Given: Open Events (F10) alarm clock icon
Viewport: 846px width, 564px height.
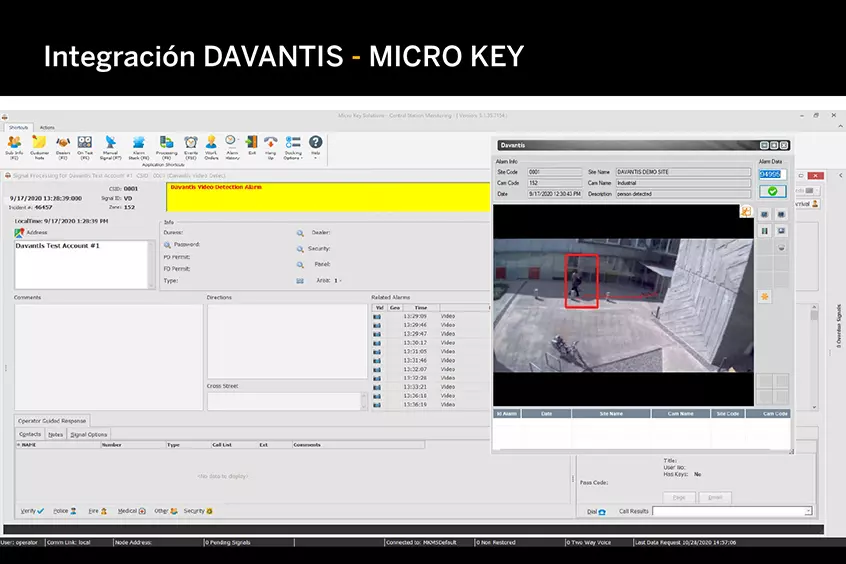Looking at the screenshot, I should 191,147.
